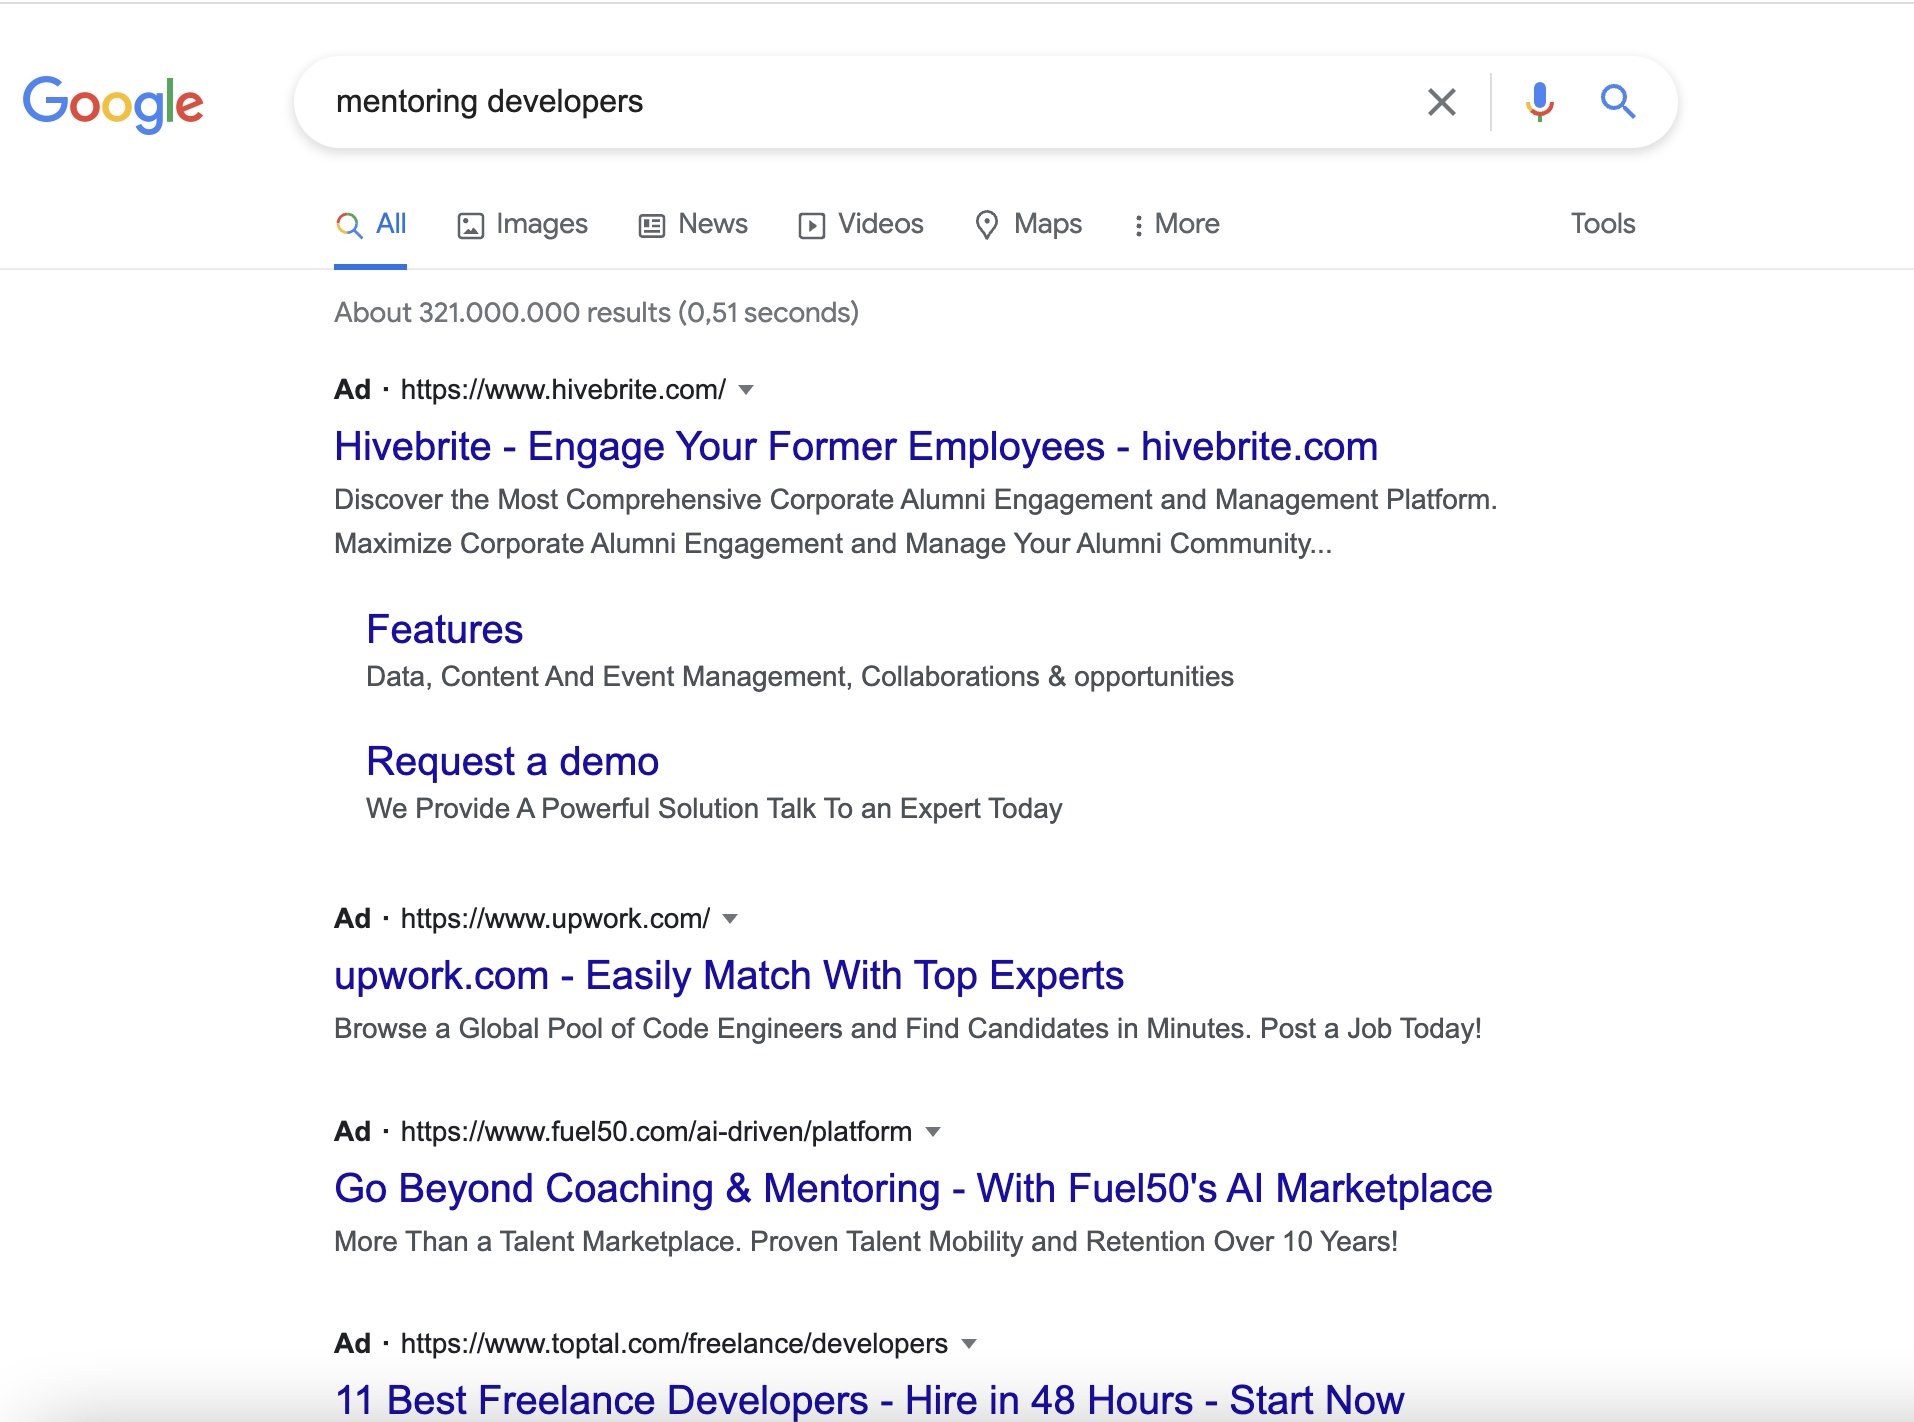The width and height of the screenshot is (1914, 1422).
Task: Expand the dropdown arrow beside hivebrite.com URL
Action: [x=746, y=390]
